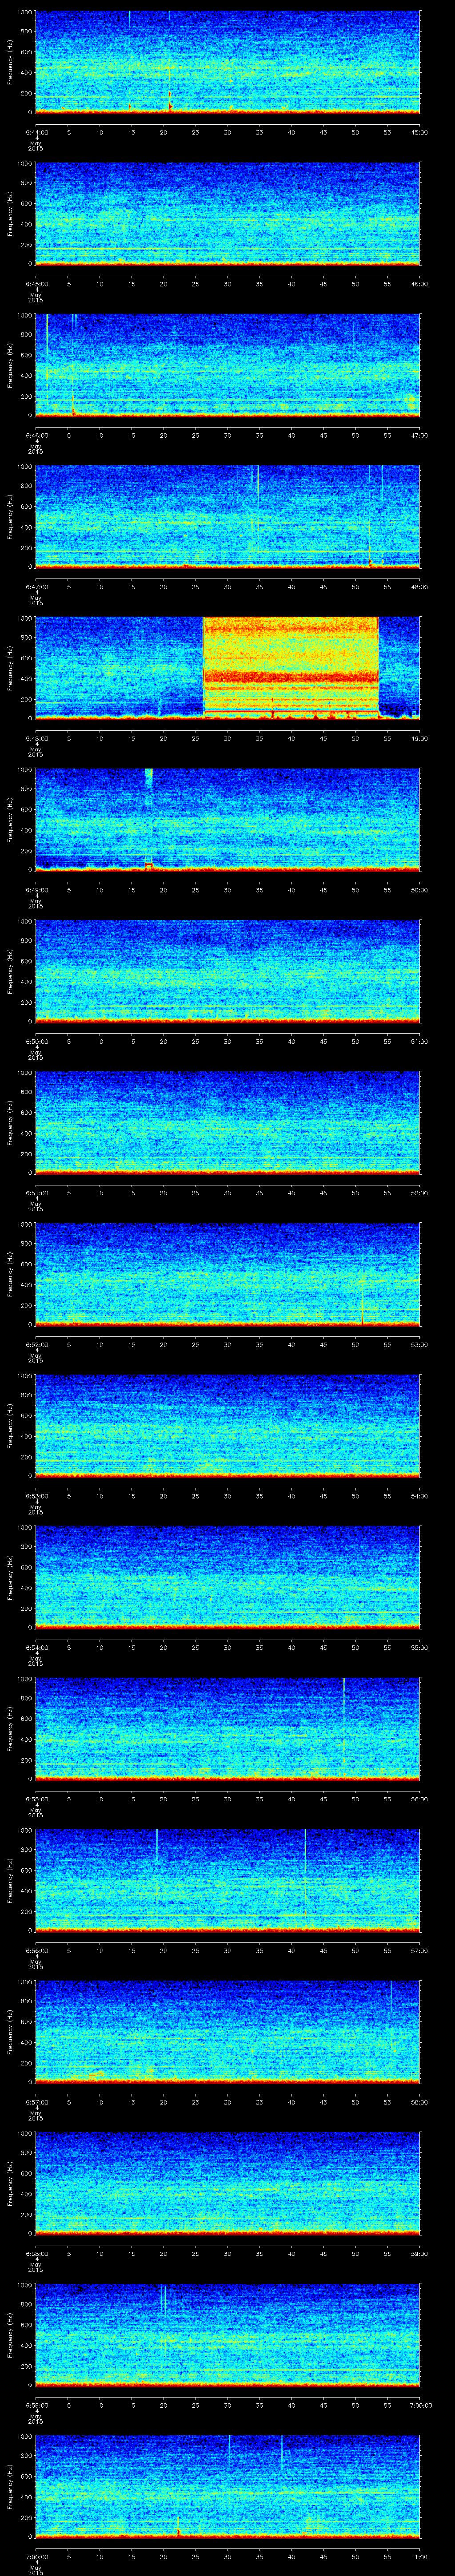Click the 6:46:00 start time label

36,435
